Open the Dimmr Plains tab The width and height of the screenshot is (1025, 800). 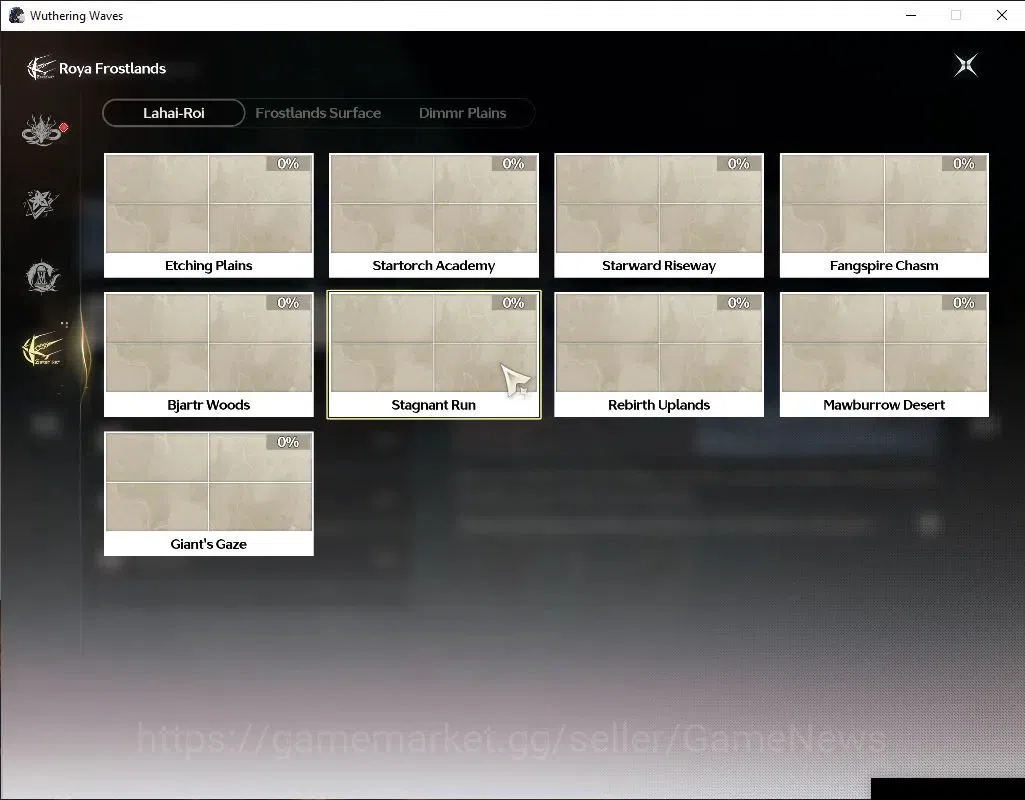pyautogui.click(x=462, y=113)
